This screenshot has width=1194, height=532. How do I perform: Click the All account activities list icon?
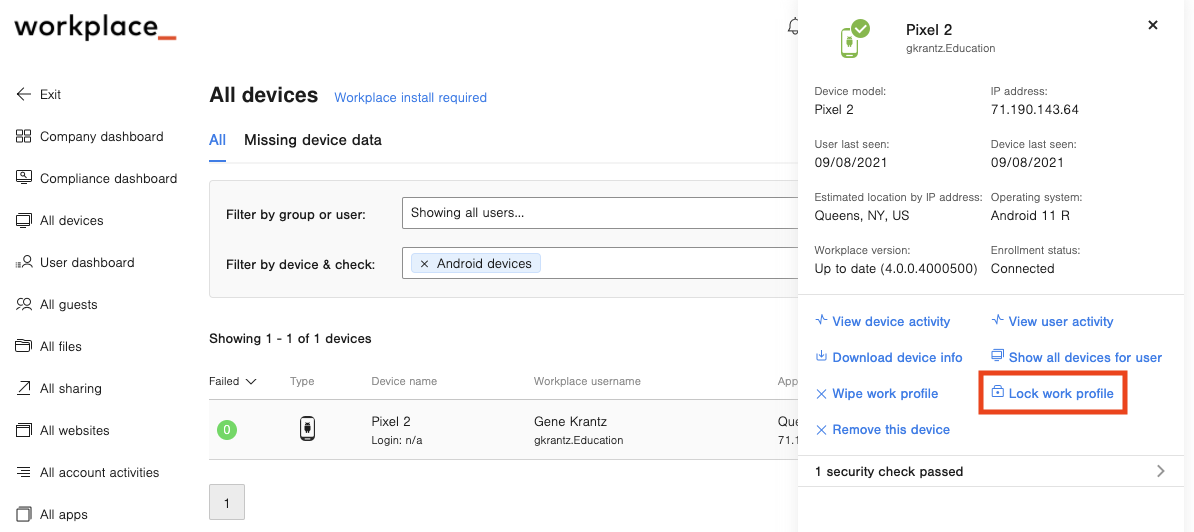point(24,473)
